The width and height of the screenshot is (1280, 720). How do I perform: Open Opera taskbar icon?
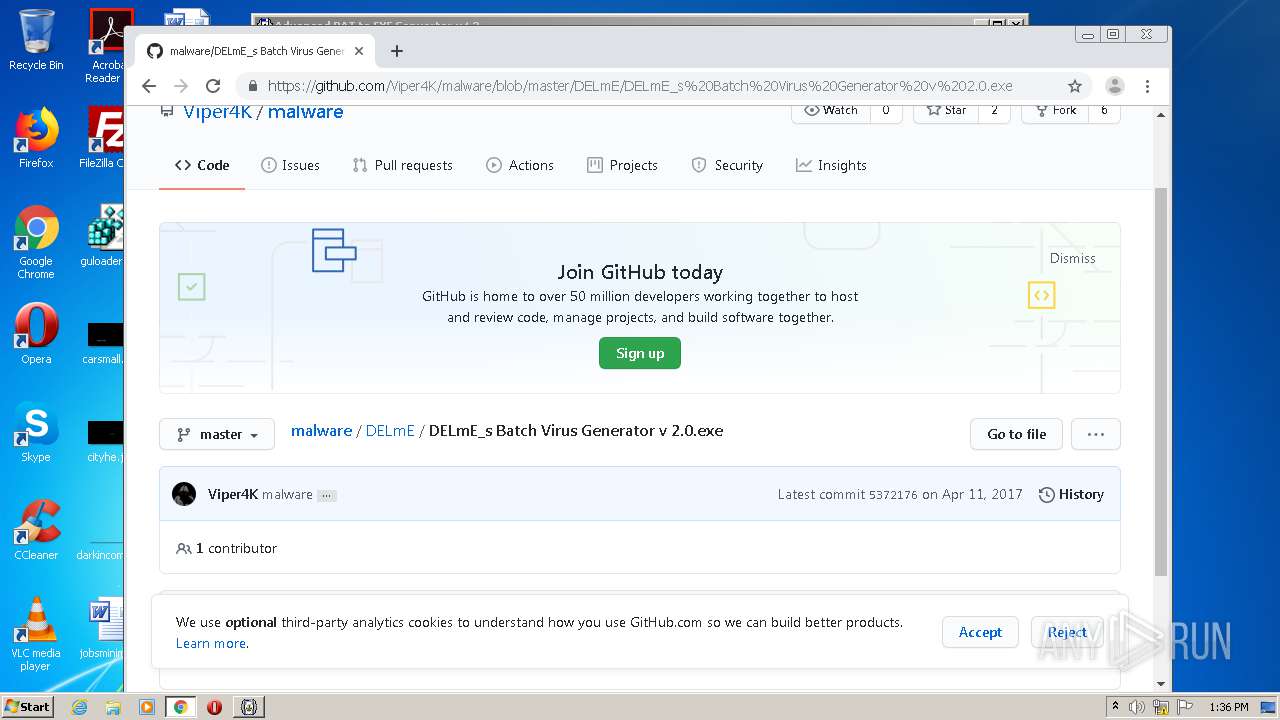(x=214, y=707)
